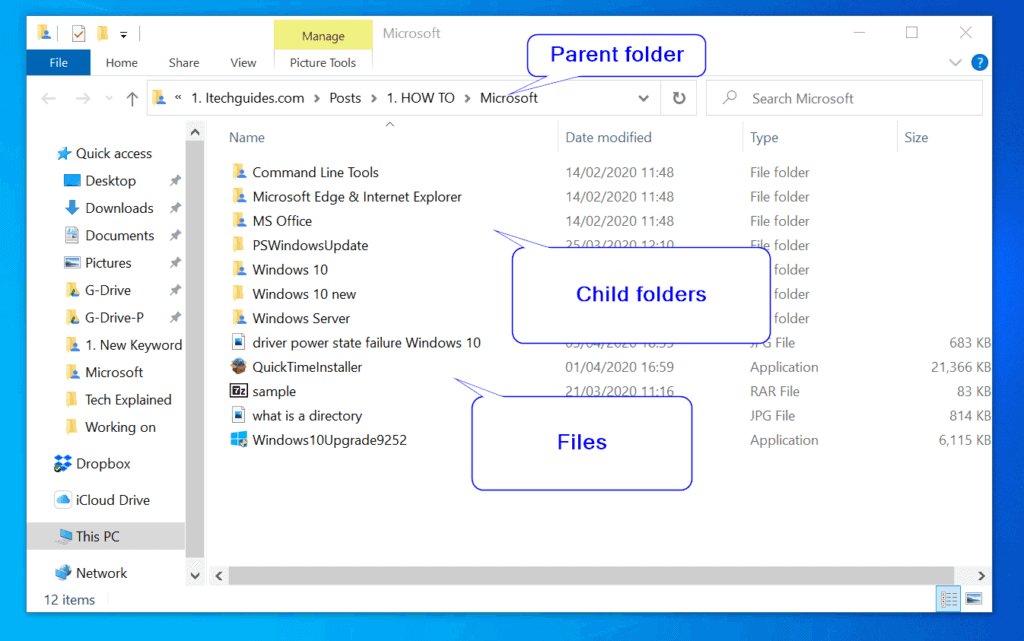Open Documents in the navigation pane

(109, 236)
